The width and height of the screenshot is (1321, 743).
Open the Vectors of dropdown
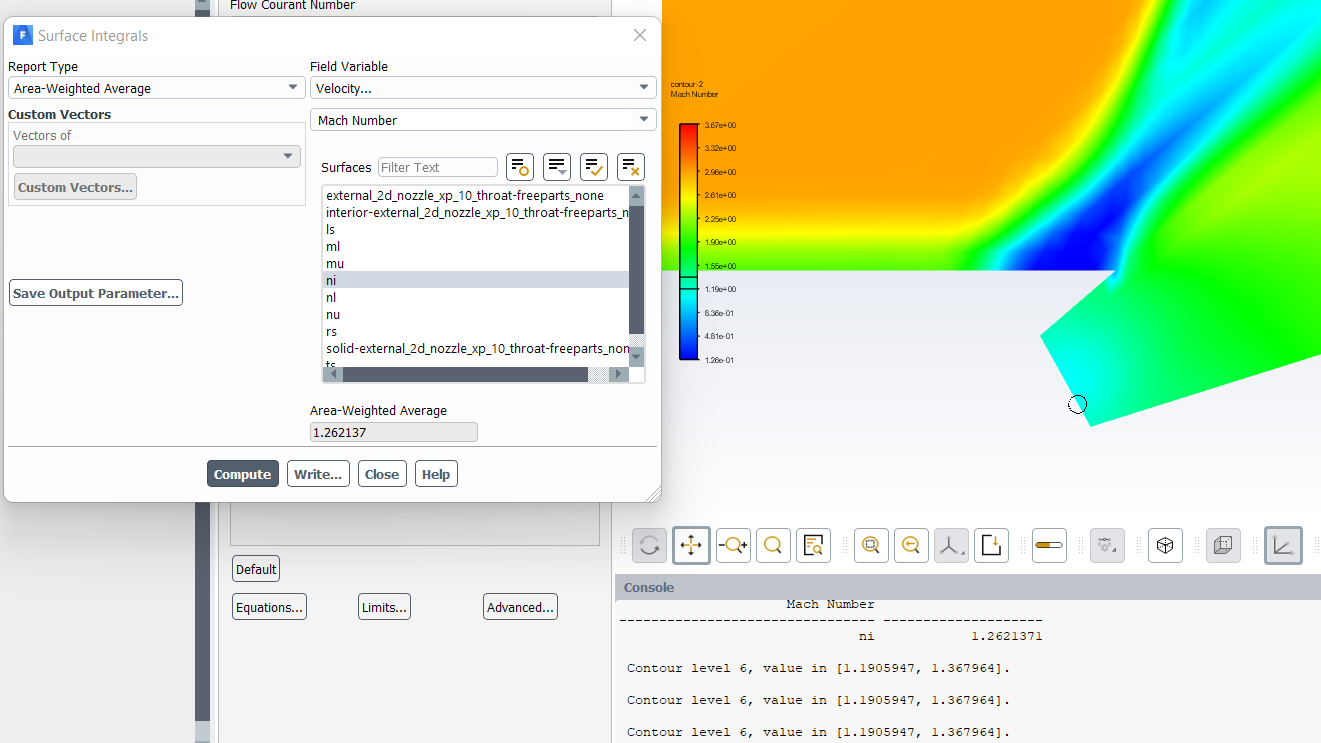[x=156, y=156]
